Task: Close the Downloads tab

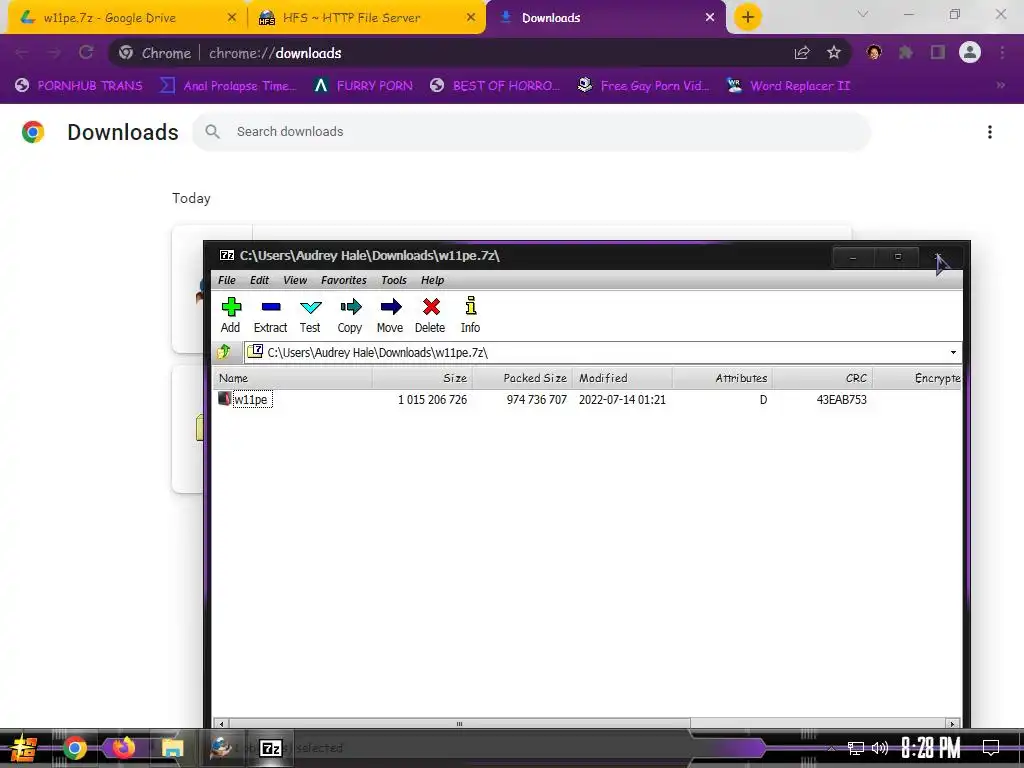Action: pyautogui.click(x=710, y=18)
